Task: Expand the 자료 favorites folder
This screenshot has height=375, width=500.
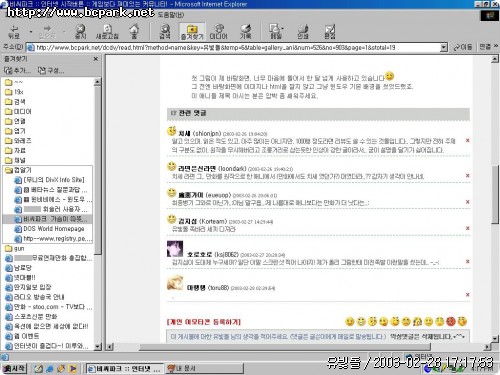Action: pos(15,150)
